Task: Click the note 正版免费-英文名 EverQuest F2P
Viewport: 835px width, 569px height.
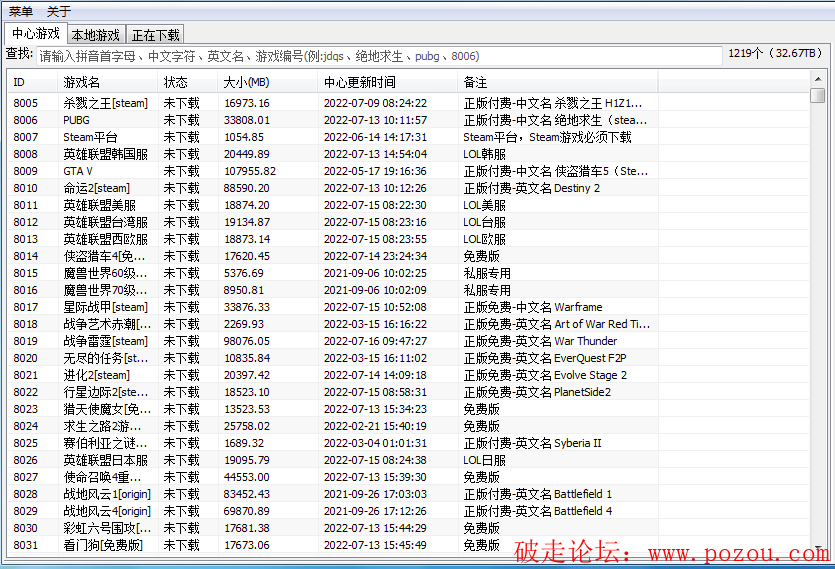Action: [x=545, y=358]
